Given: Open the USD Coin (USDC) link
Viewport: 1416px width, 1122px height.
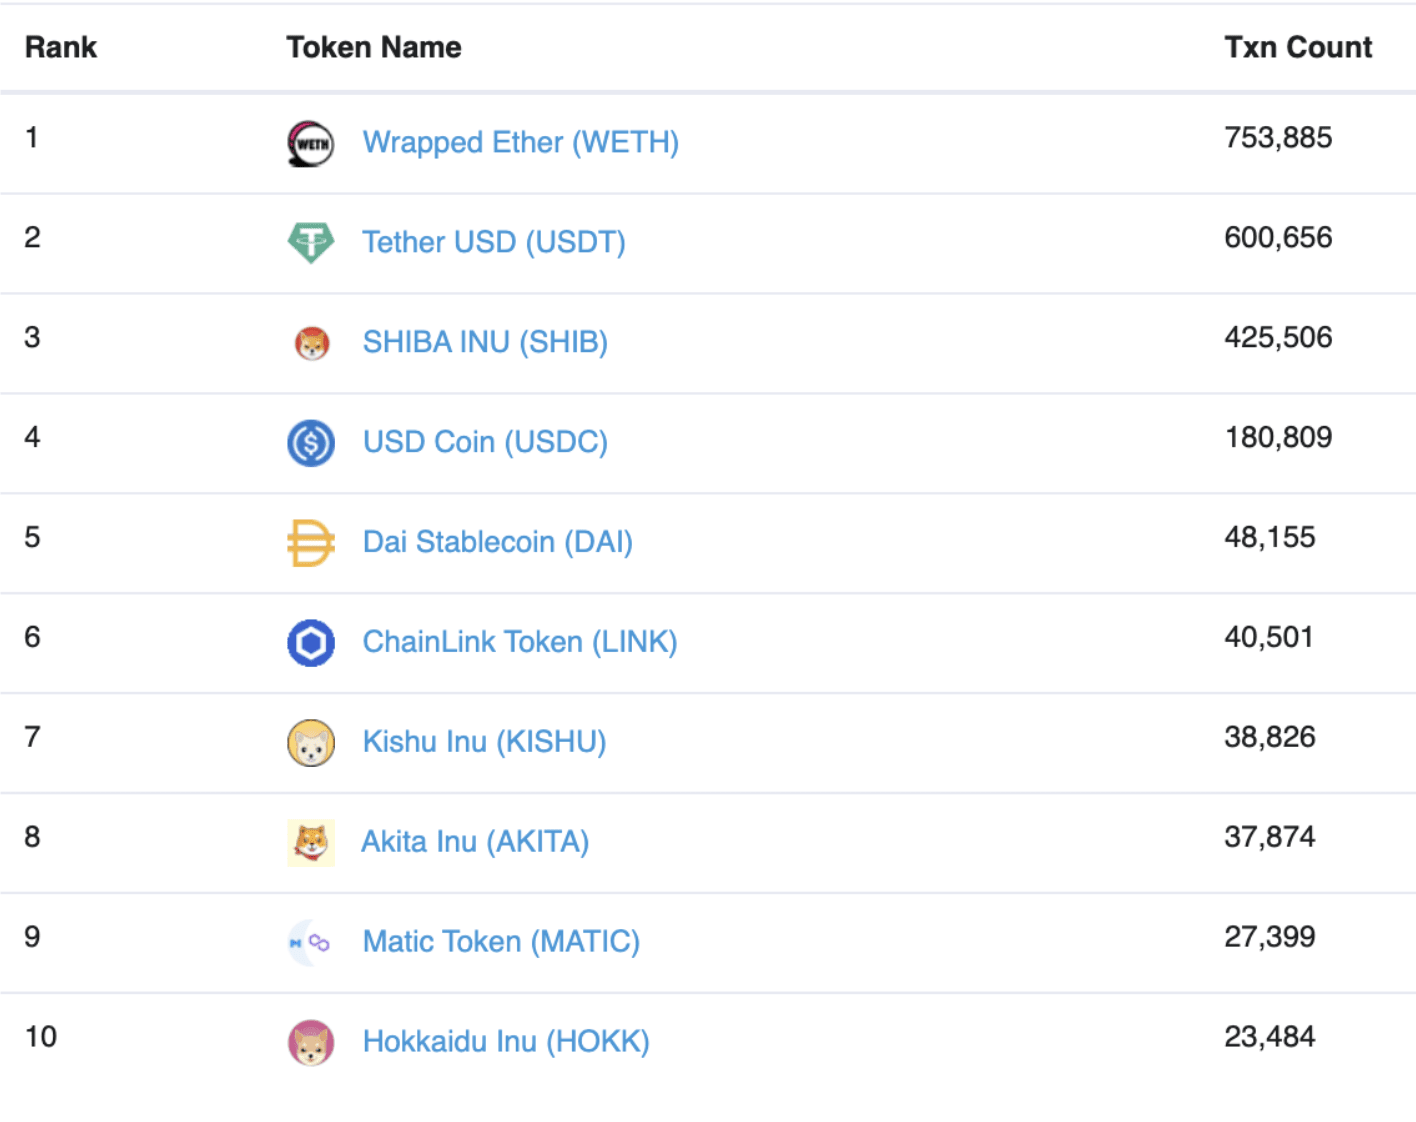Looking at the screenshot, I should coord(485,442).
